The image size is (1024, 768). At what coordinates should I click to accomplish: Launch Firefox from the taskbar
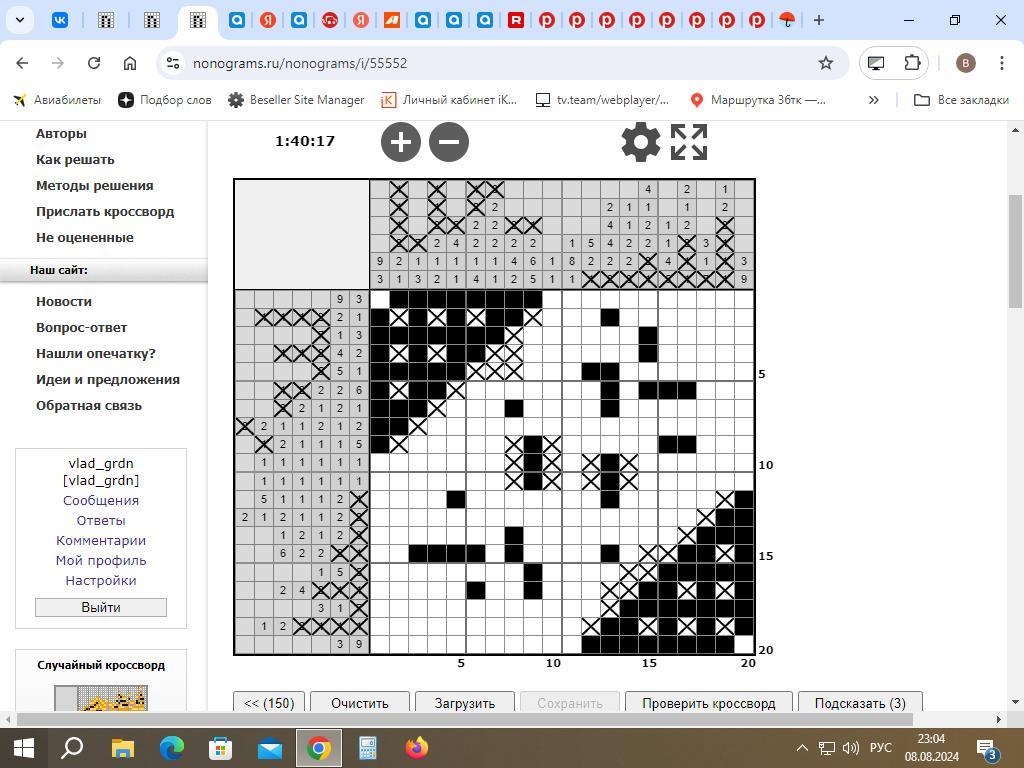(x=417, y=747)
